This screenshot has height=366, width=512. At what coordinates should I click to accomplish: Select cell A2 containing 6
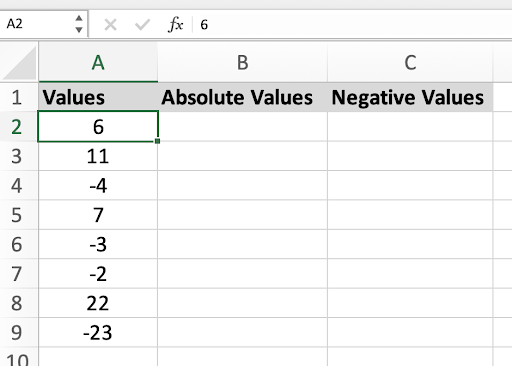pos(98,127)
